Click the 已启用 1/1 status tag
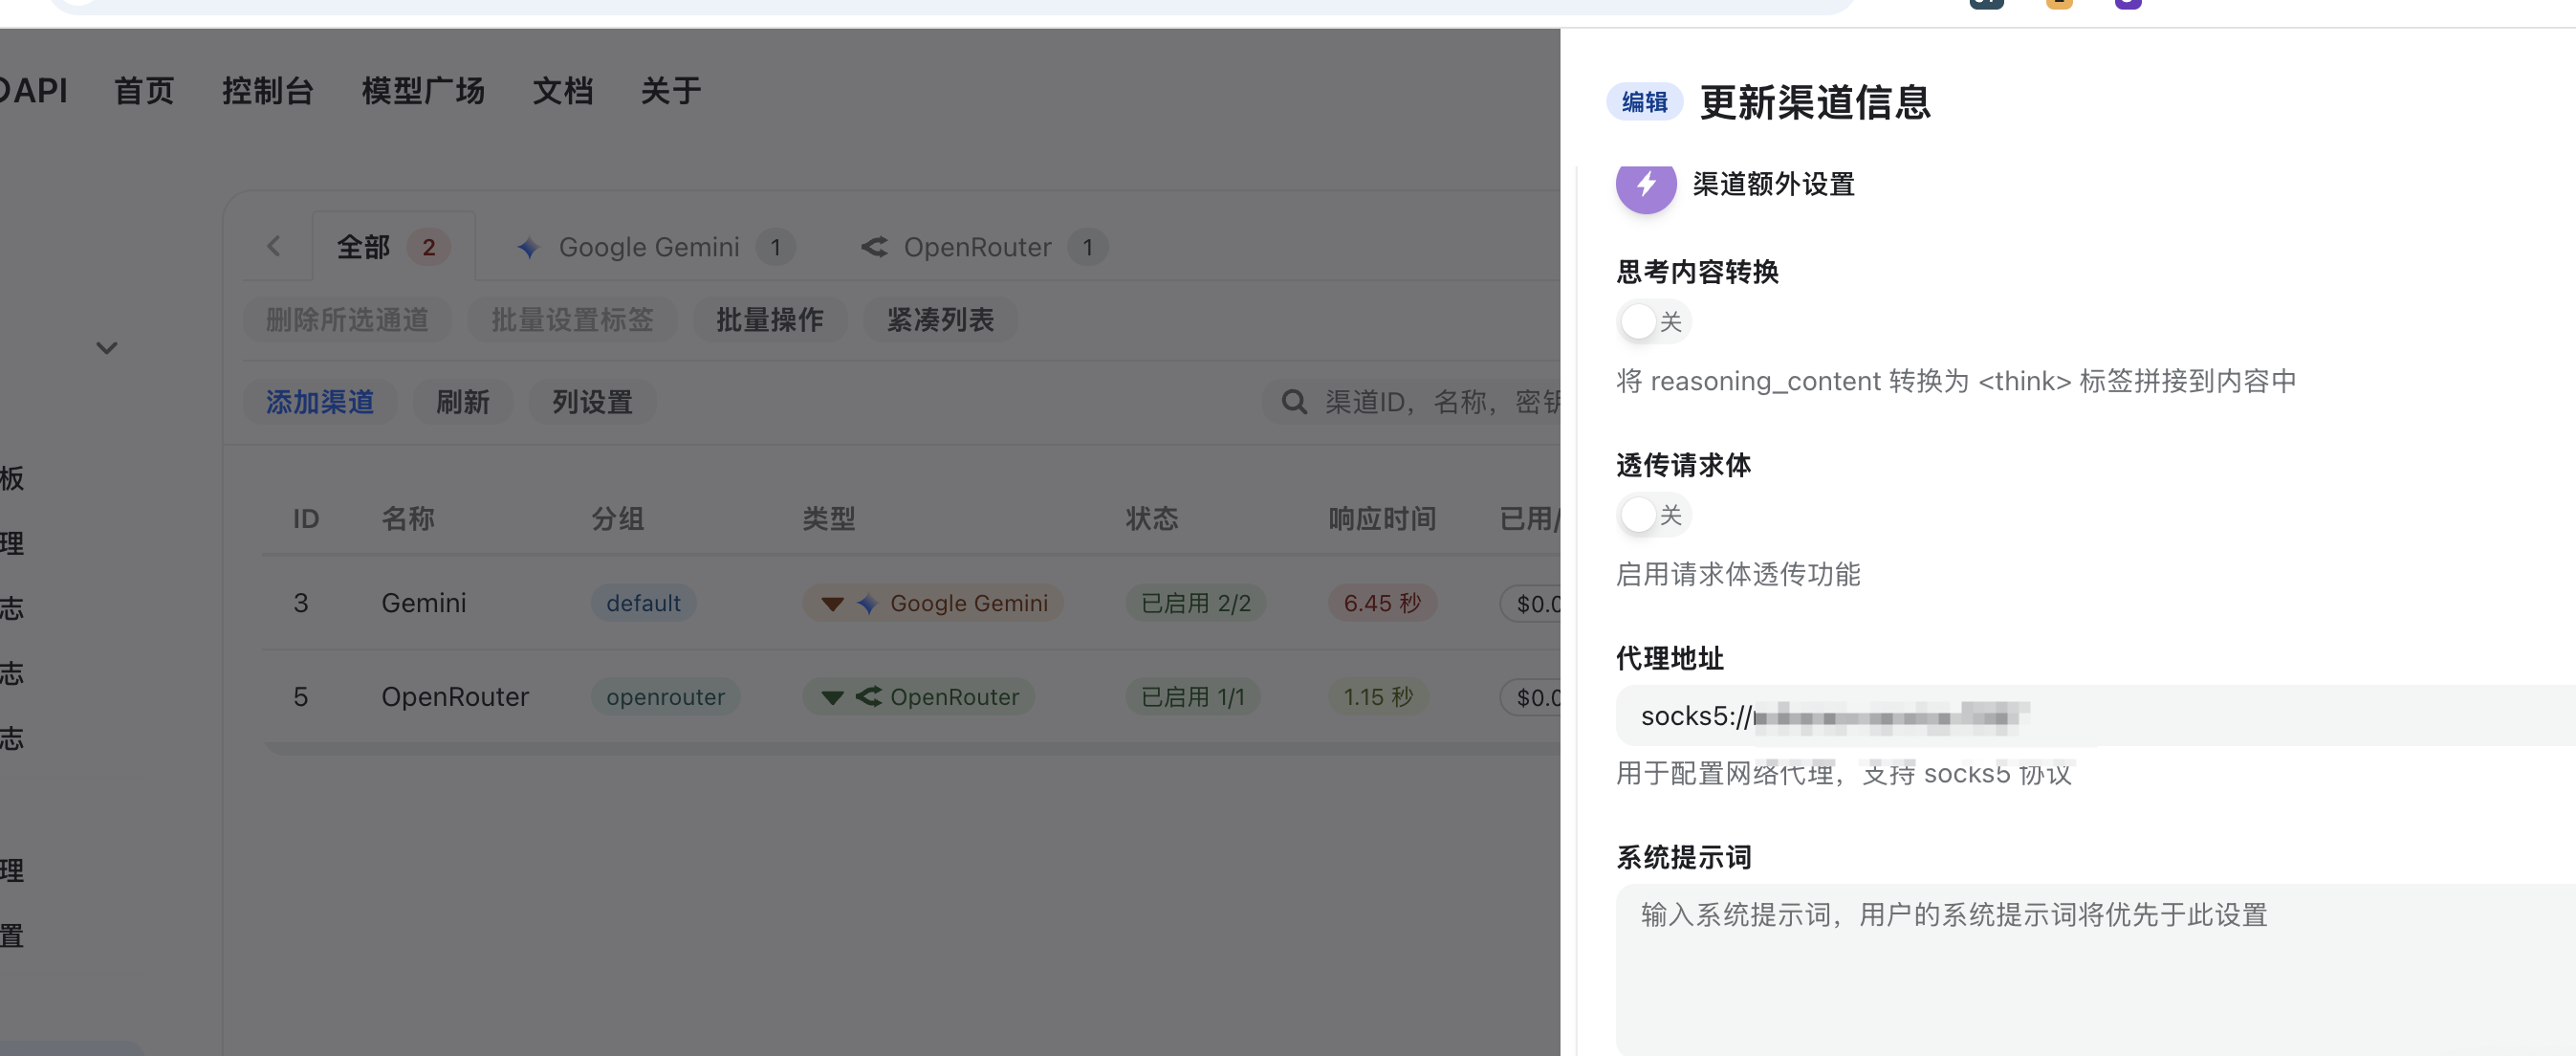 click(1193, 697)
